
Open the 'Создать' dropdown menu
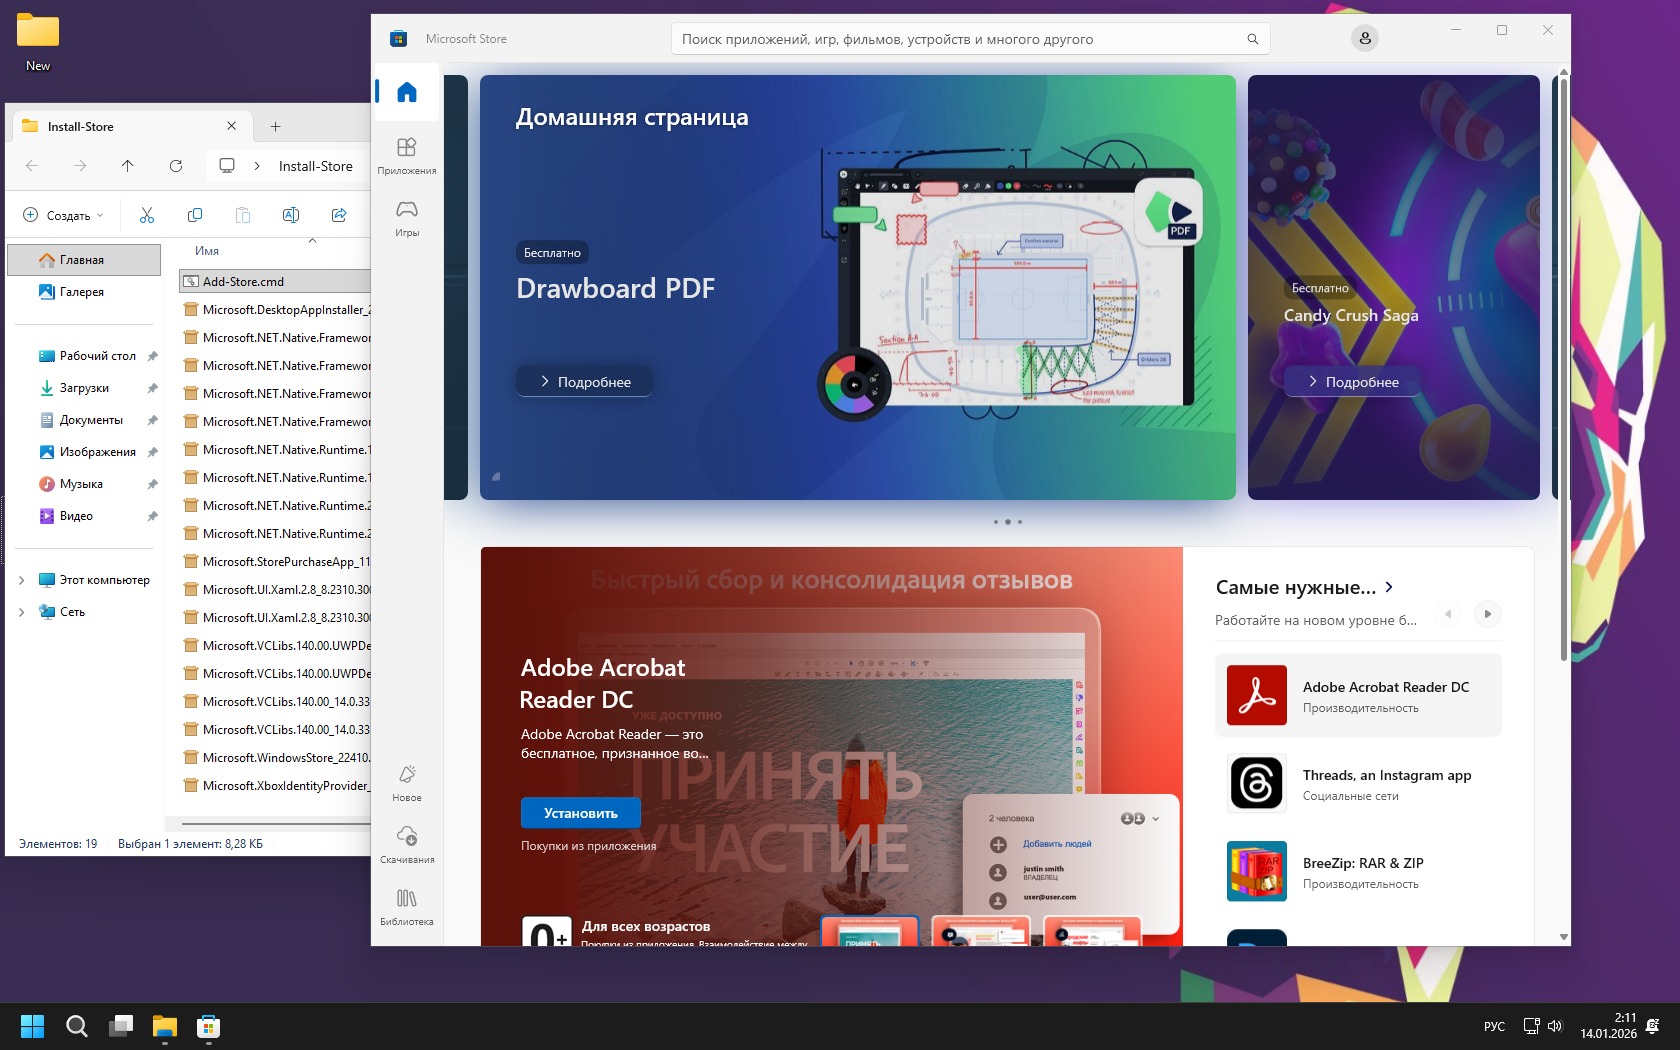coord(64,215)
